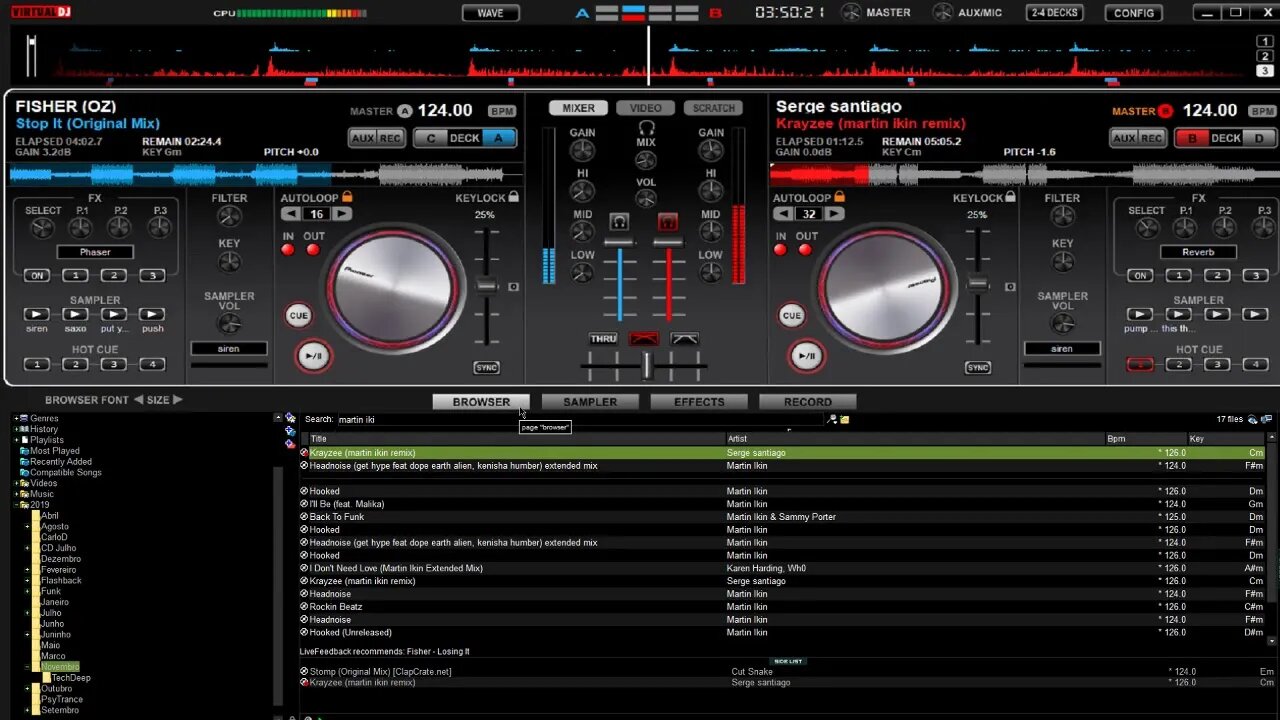This screenshot has width=1280, height=720.
Task: Click the master headphone MIX knob
Action: pyautogui.click(x=646, y=160)
